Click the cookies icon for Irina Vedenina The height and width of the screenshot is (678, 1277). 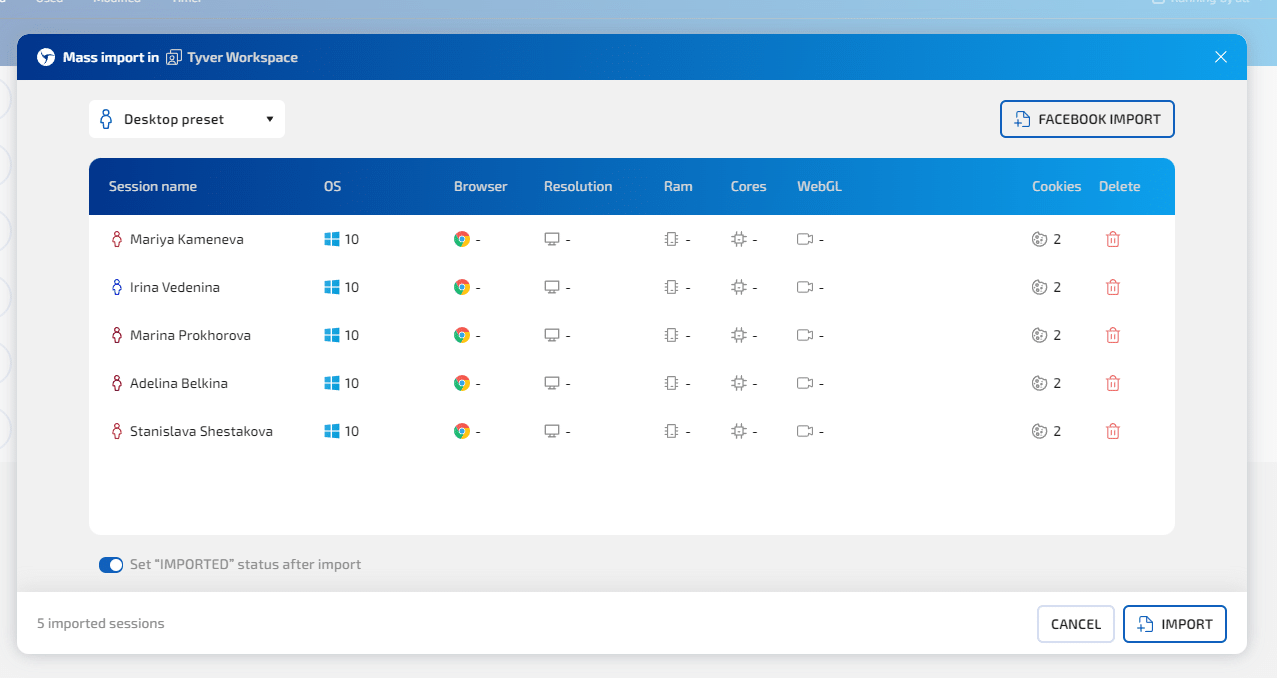tap(1039, 287)
